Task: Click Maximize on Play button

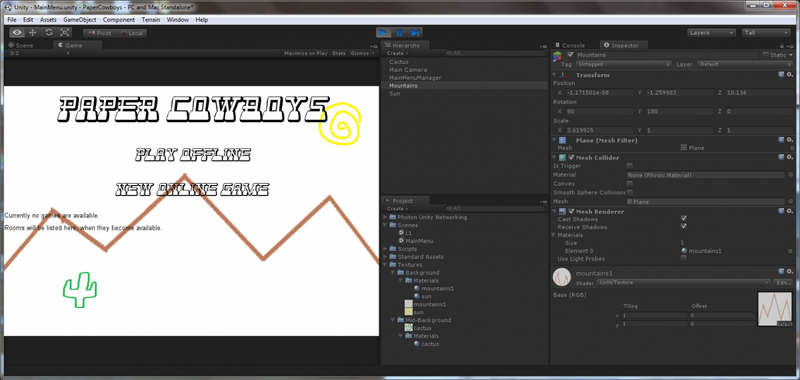Action: point(306,53)
